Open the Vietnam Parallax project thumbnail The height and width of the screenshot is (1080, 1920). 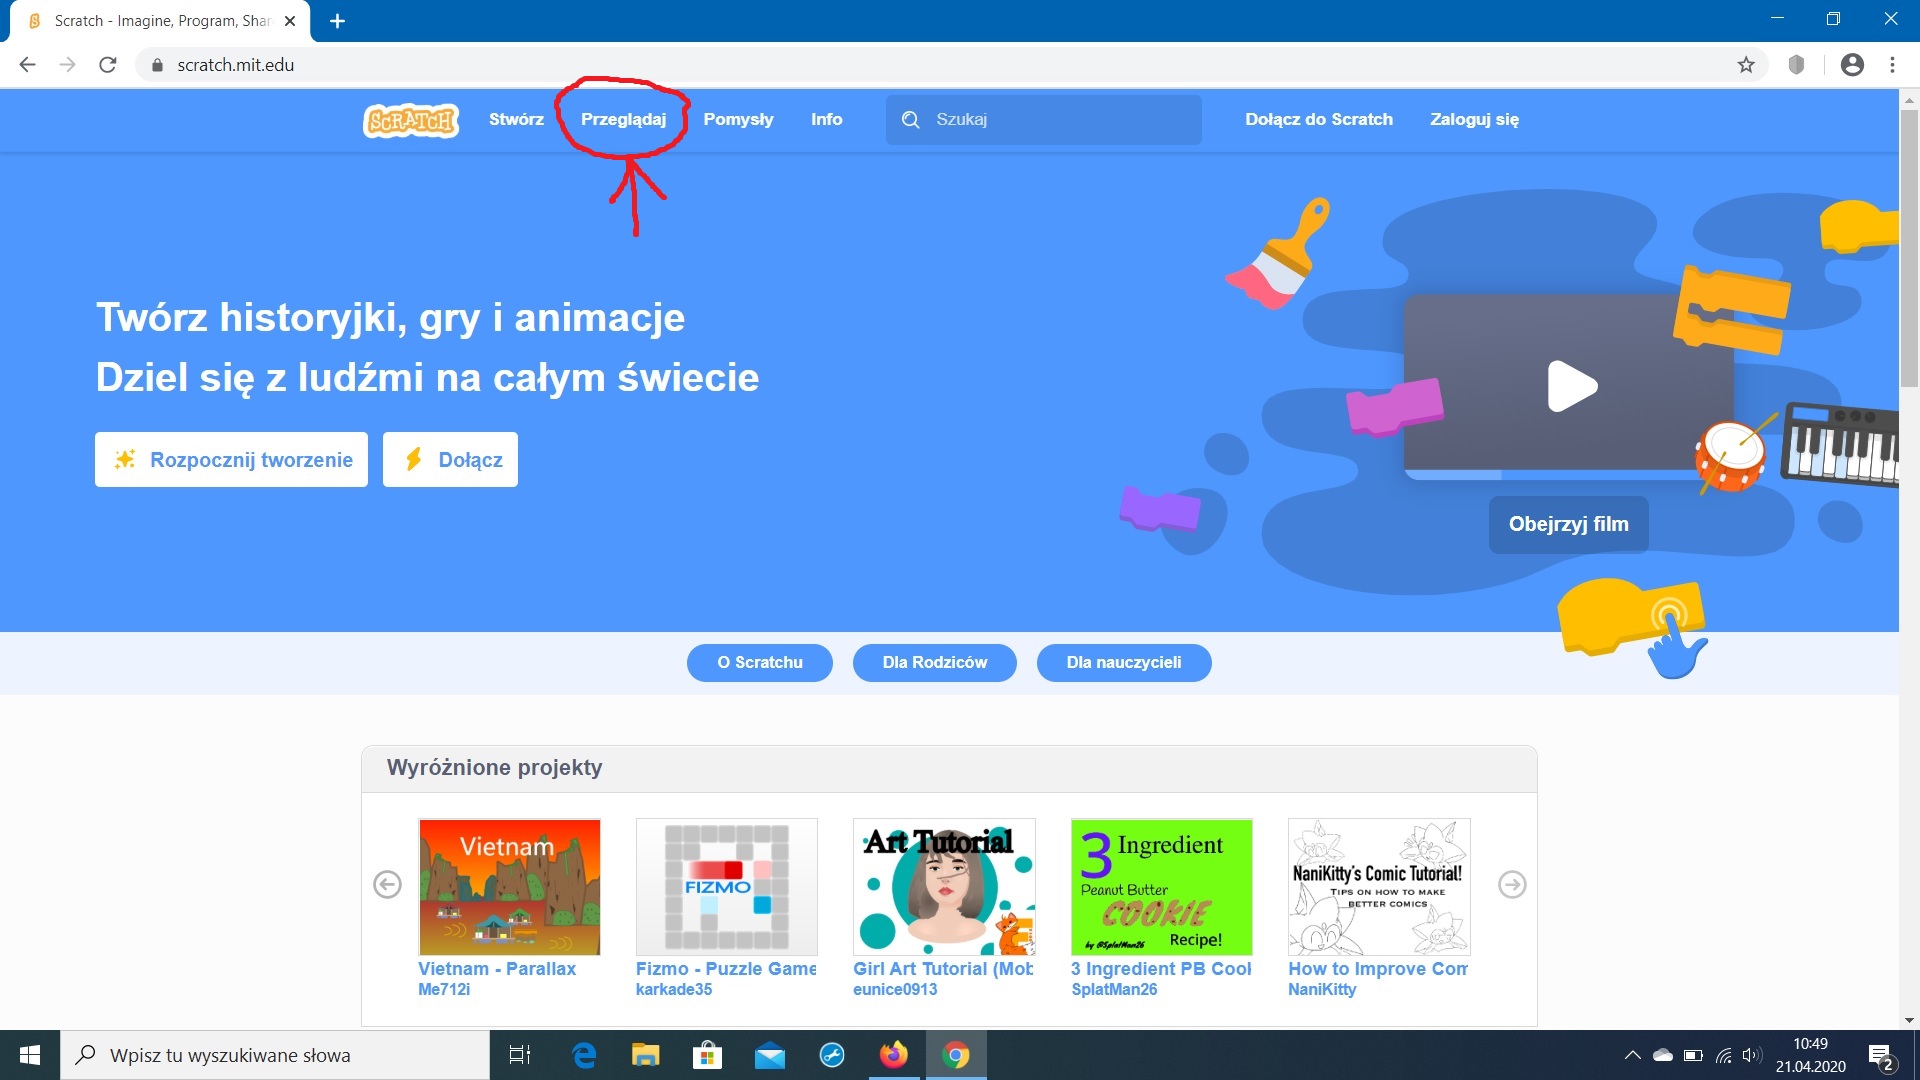509,887
